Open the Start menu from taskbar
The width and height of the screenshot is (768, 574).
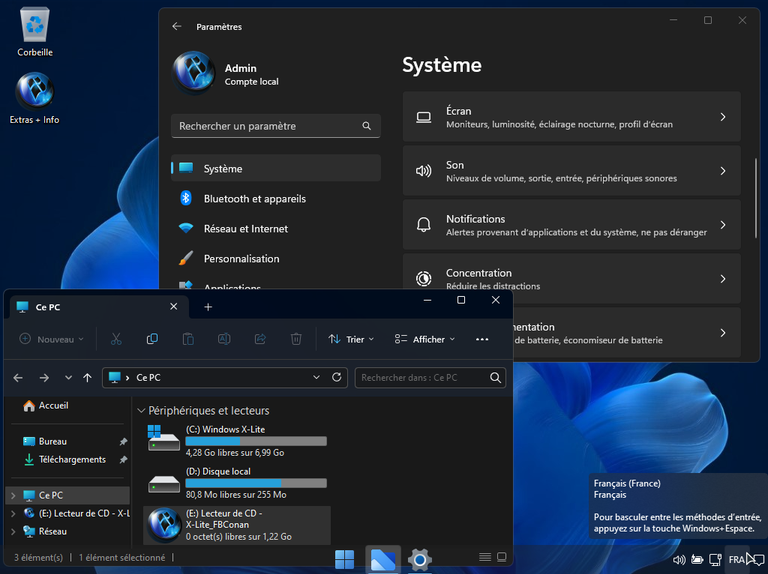[344, 559]
